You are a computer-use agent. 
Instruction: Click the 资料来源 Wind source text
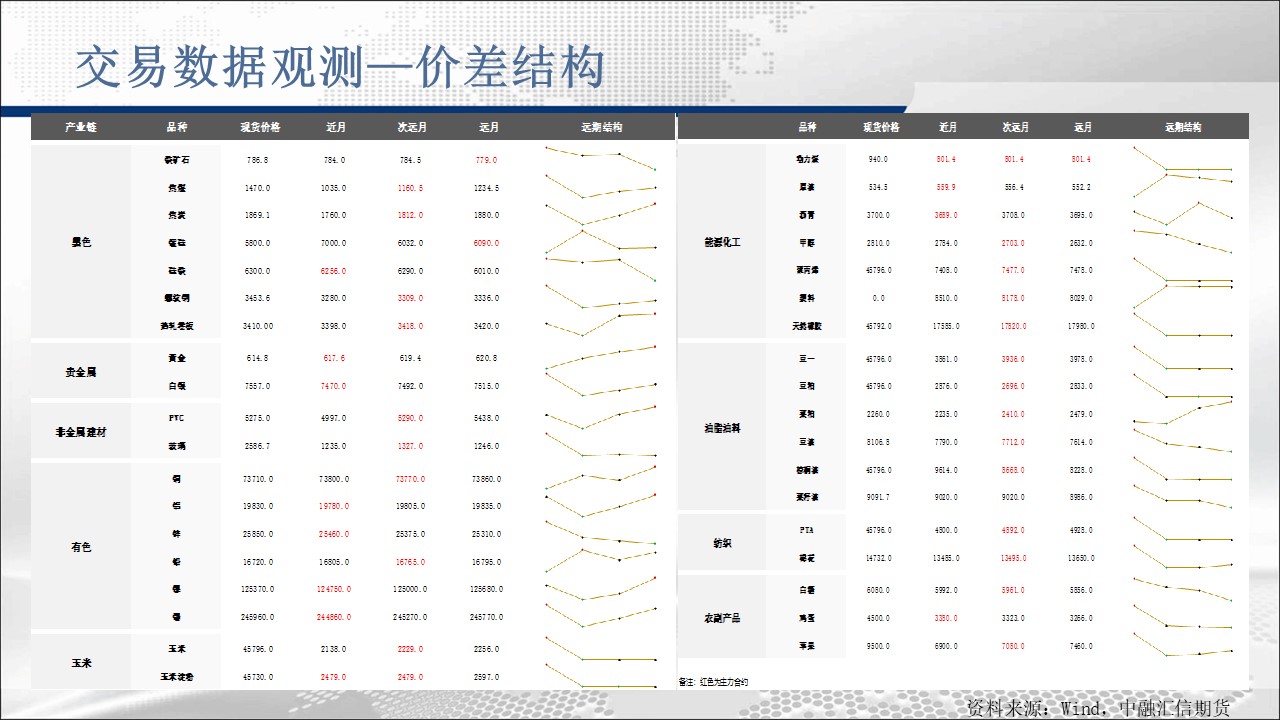pos(1098,707)
